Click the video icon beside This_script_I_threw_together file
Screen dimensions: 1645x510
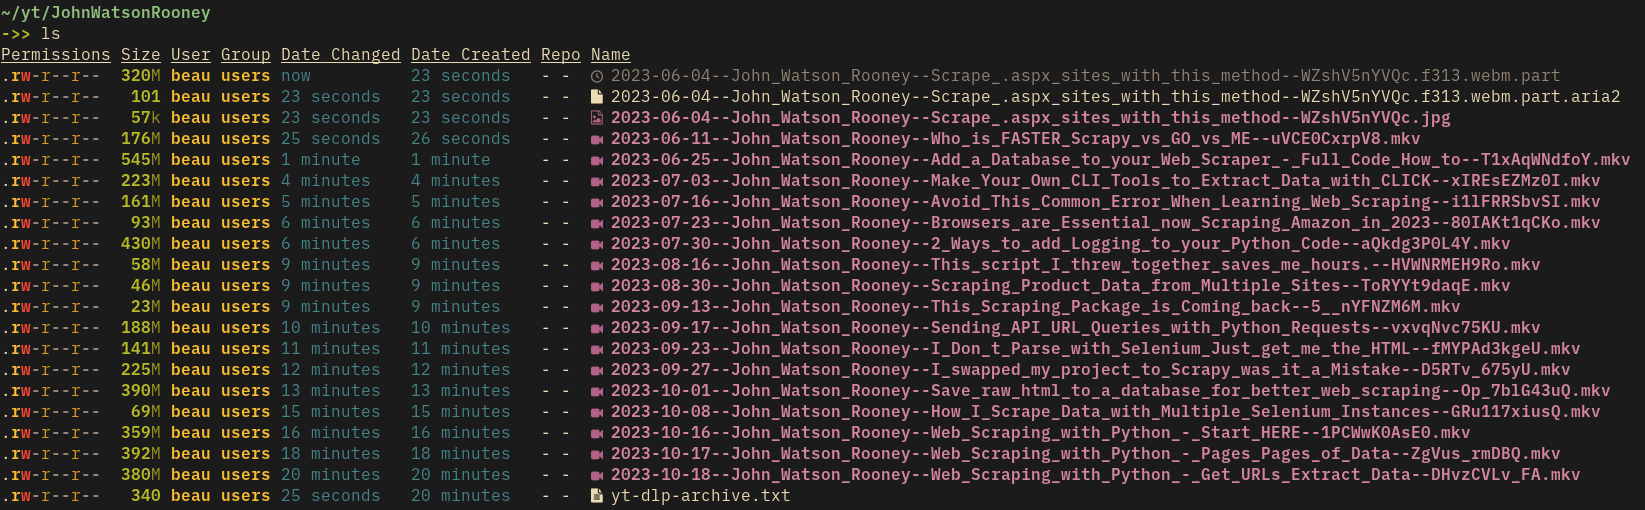pos(597,265)
